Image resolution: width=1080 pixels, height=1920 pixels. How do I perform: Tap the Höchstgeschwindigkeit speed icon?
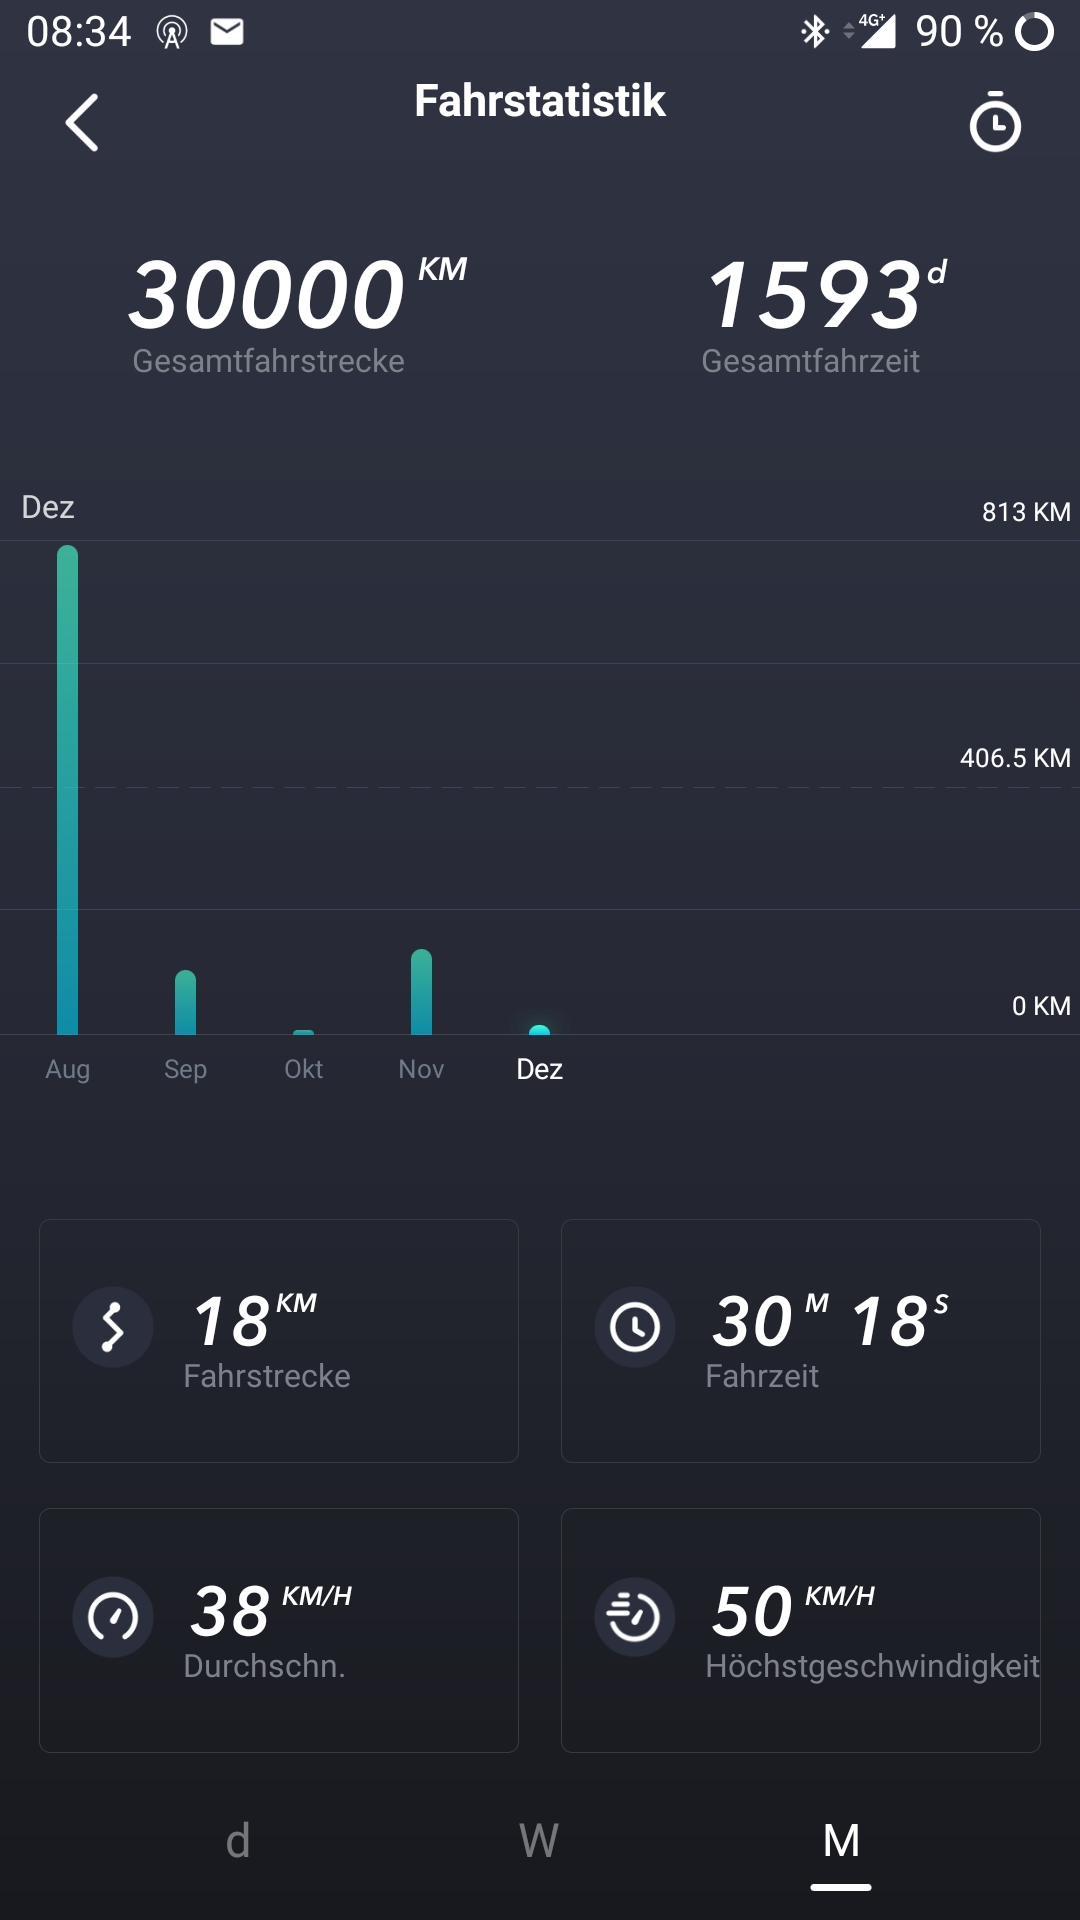coord(635,1616)
